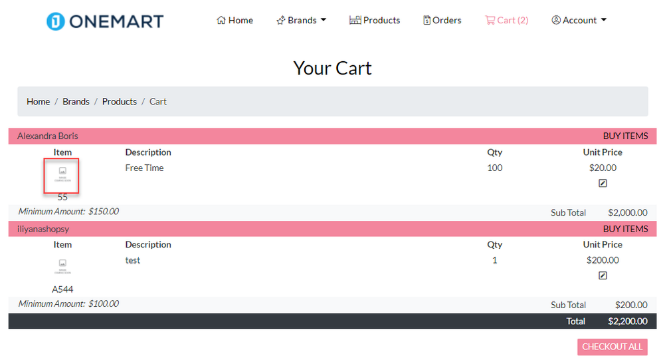Viewport: 669px width, 364px height.
Task: Click Brands in the breadcrumb
Action: pos(76,102)
